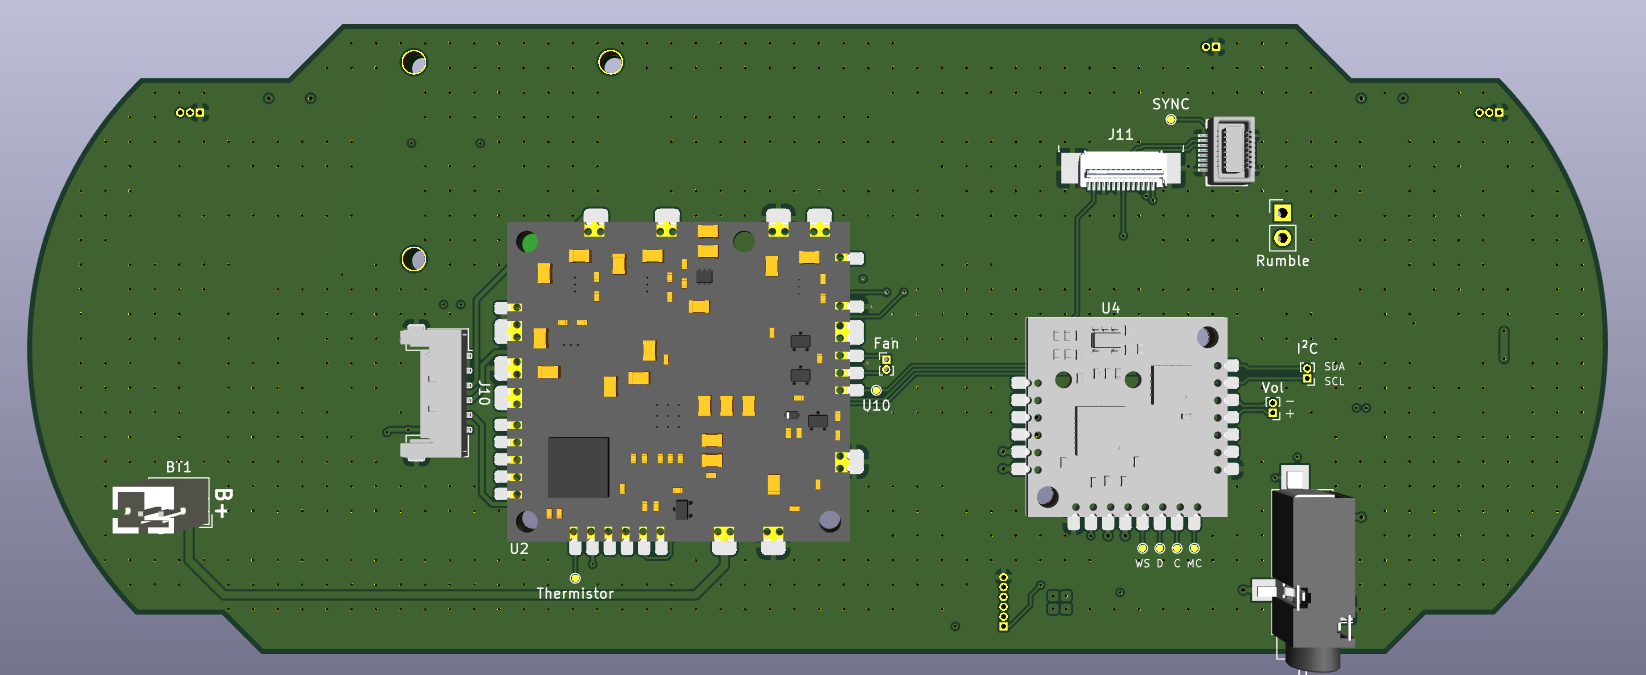Select the Fan header pads

click(x=885, y=364)
